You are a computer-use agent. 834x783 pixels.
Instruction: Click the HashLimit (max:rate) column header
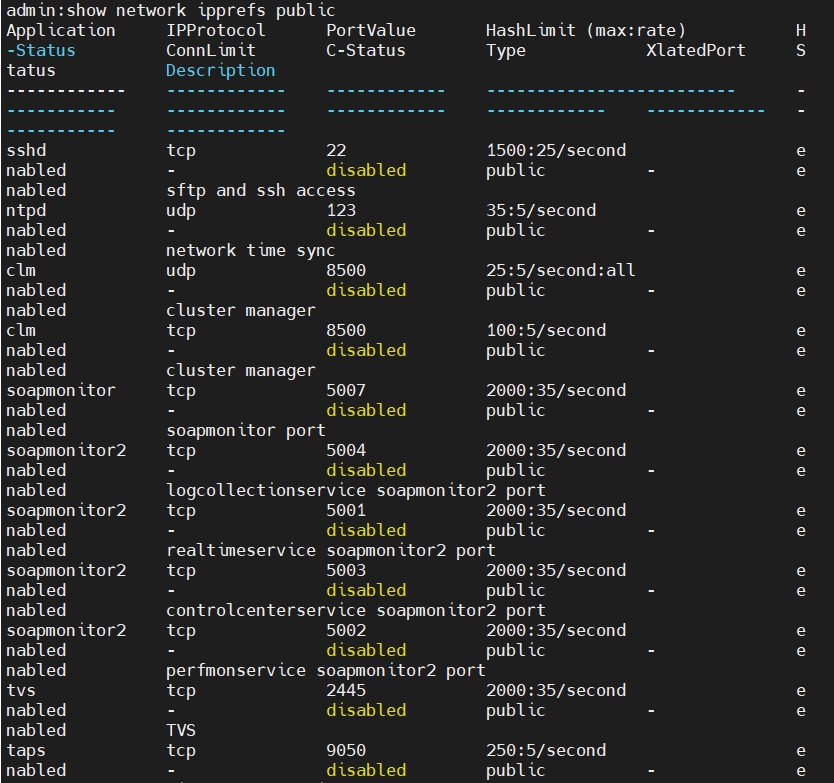click(585, 30)
